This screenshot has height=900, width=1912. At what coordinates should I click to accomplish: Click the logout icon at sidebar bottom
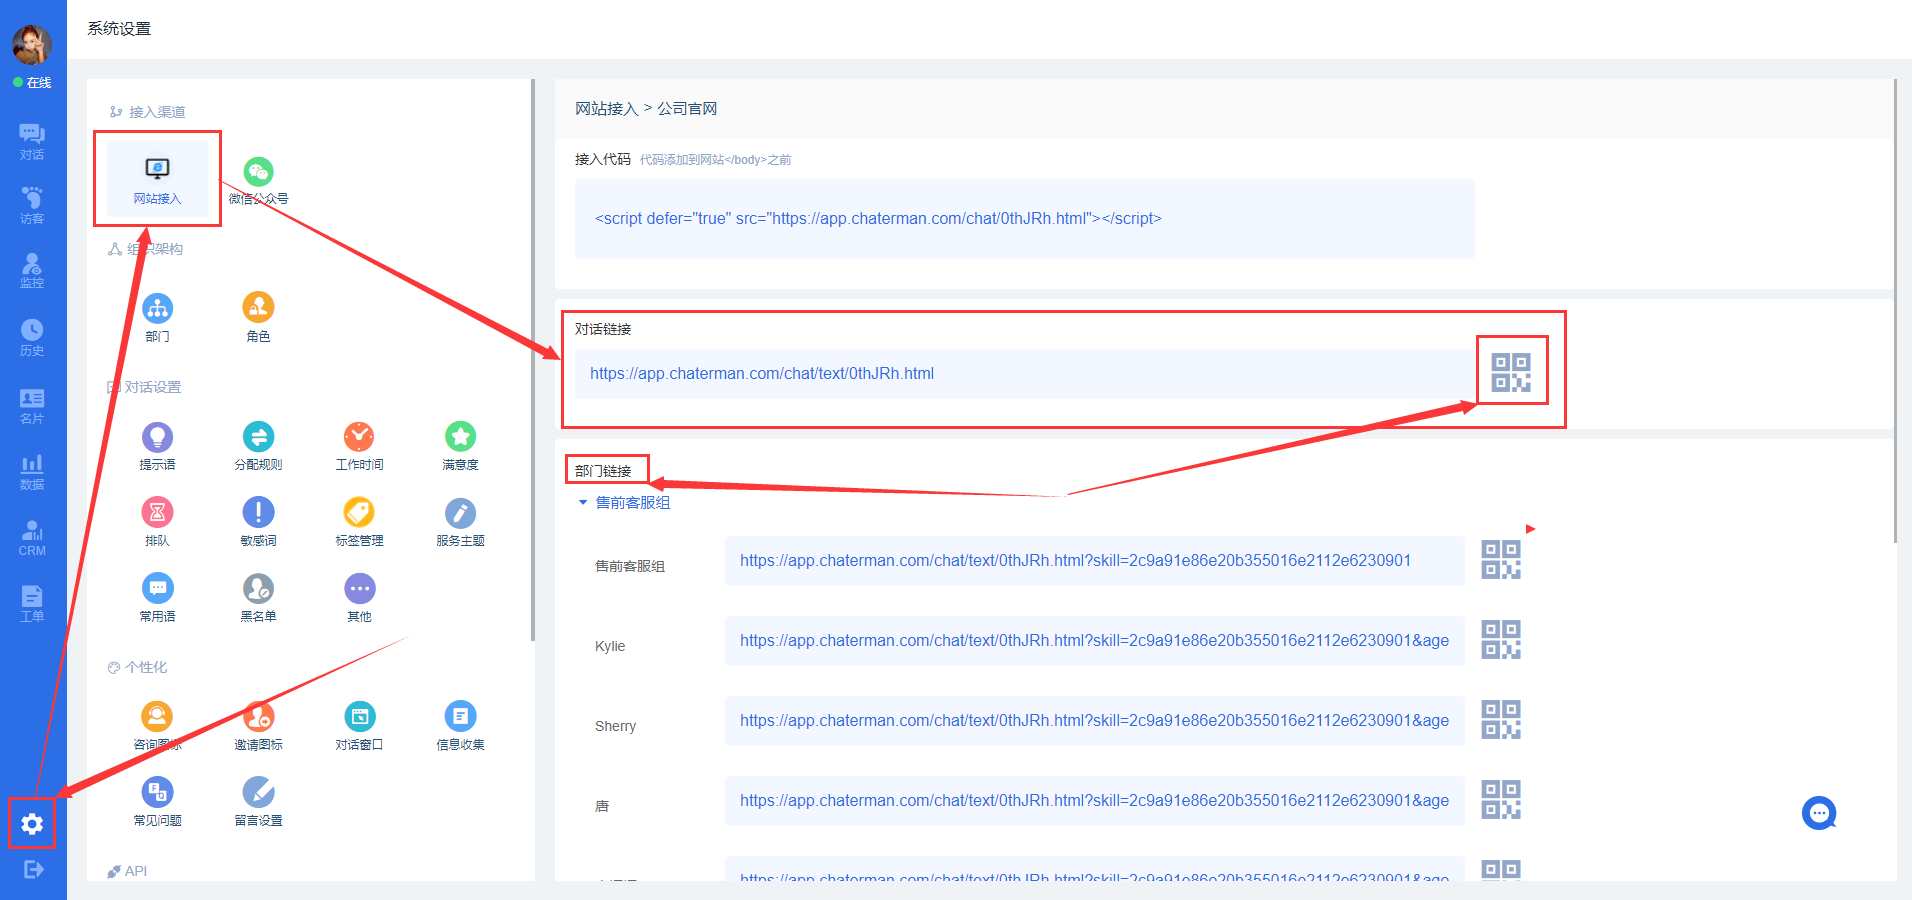[33, 869]
